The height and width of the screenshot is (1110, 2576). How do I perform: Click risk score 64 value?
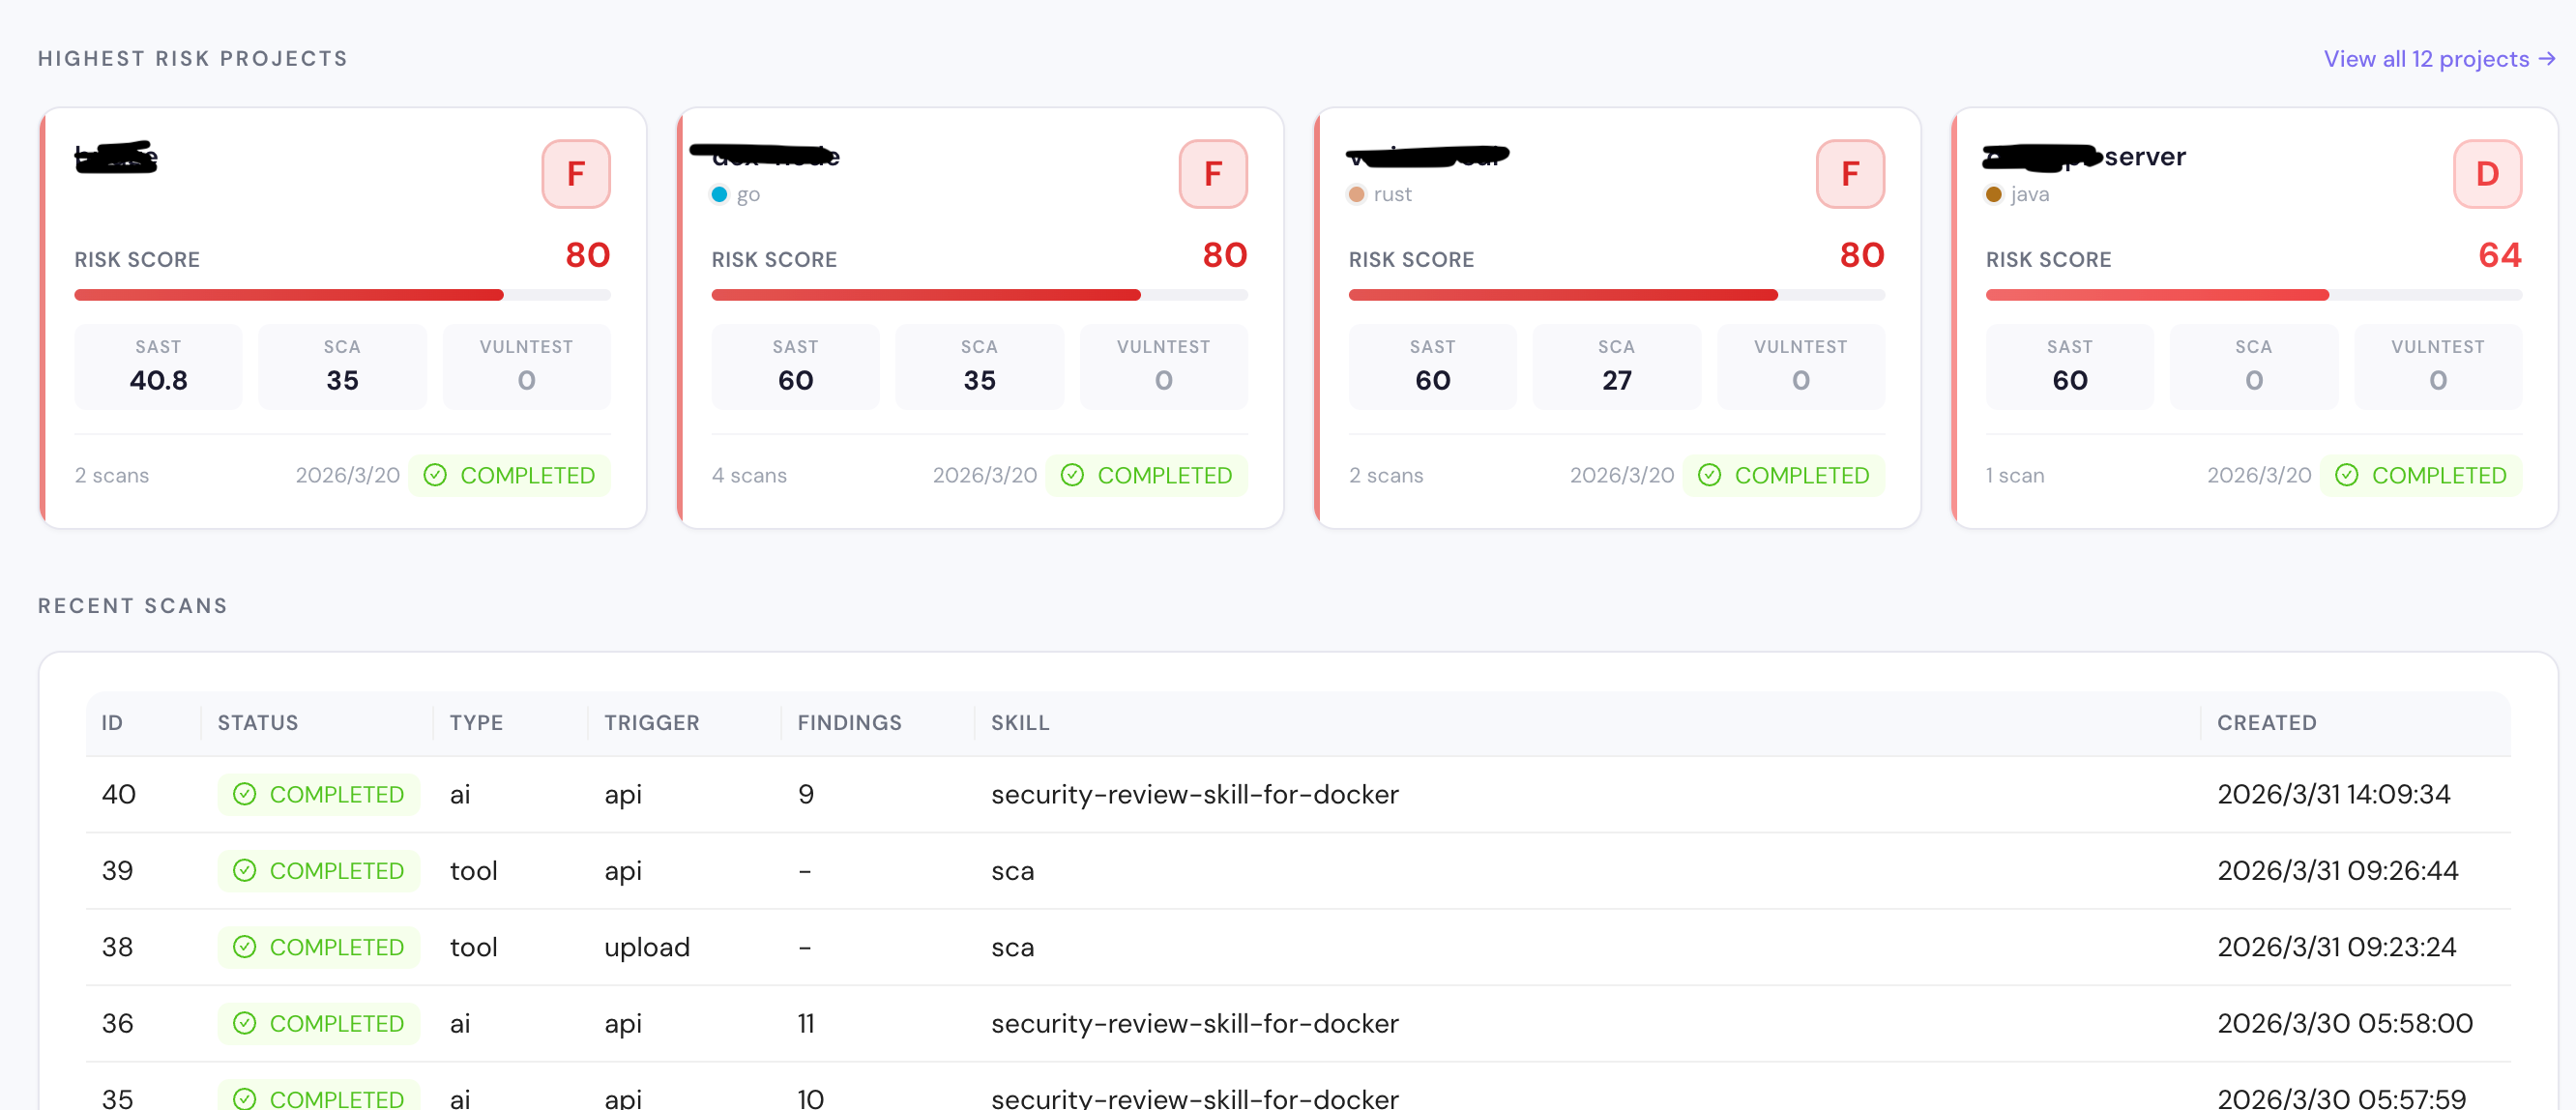click(2499, 255)
